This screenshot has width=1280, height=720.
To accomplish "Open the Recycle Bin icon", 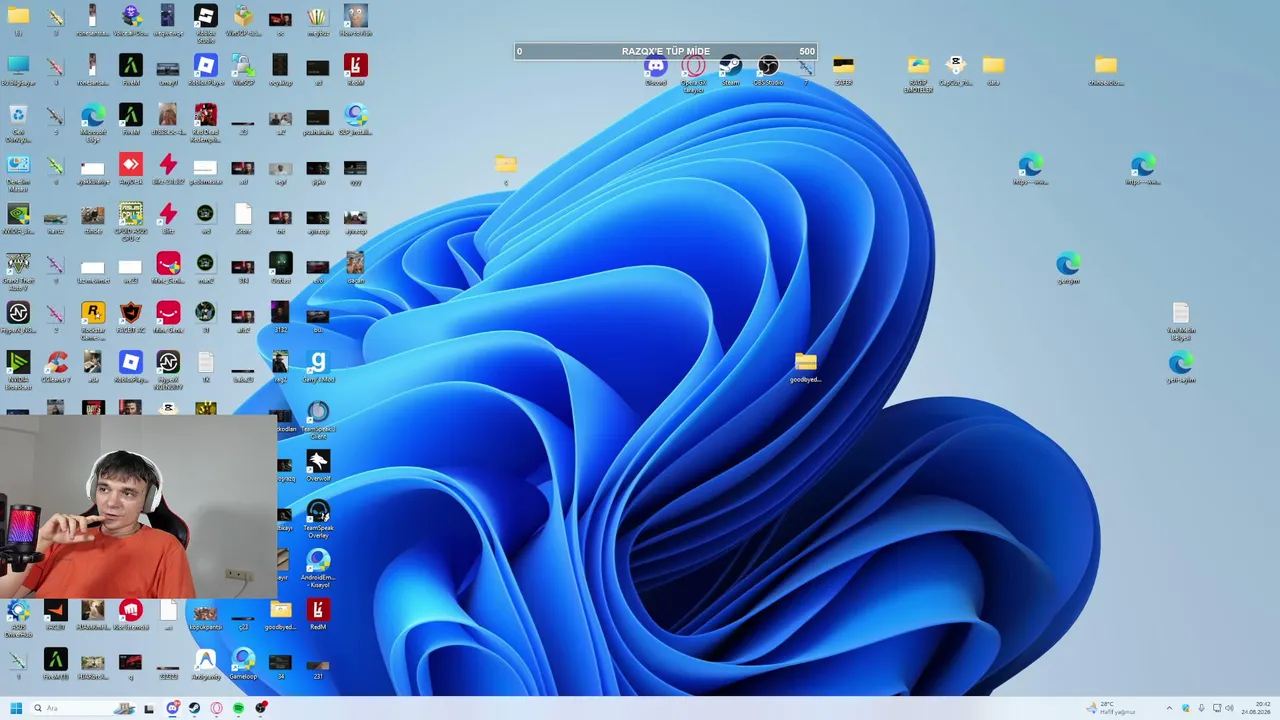I will point(18,123).
